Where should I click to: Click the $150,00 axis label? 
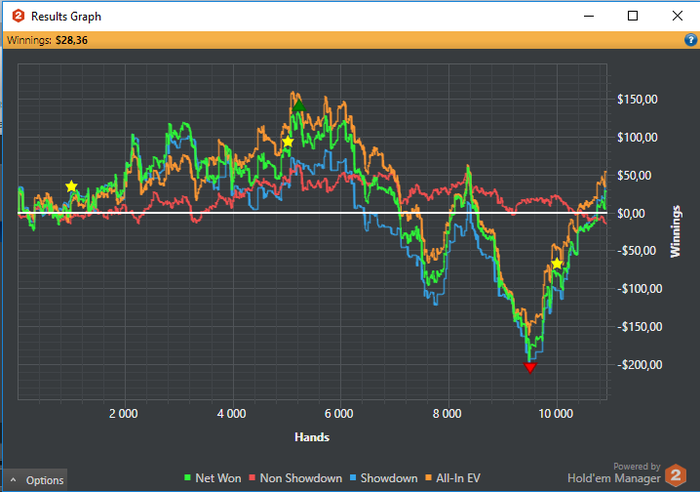638,99
